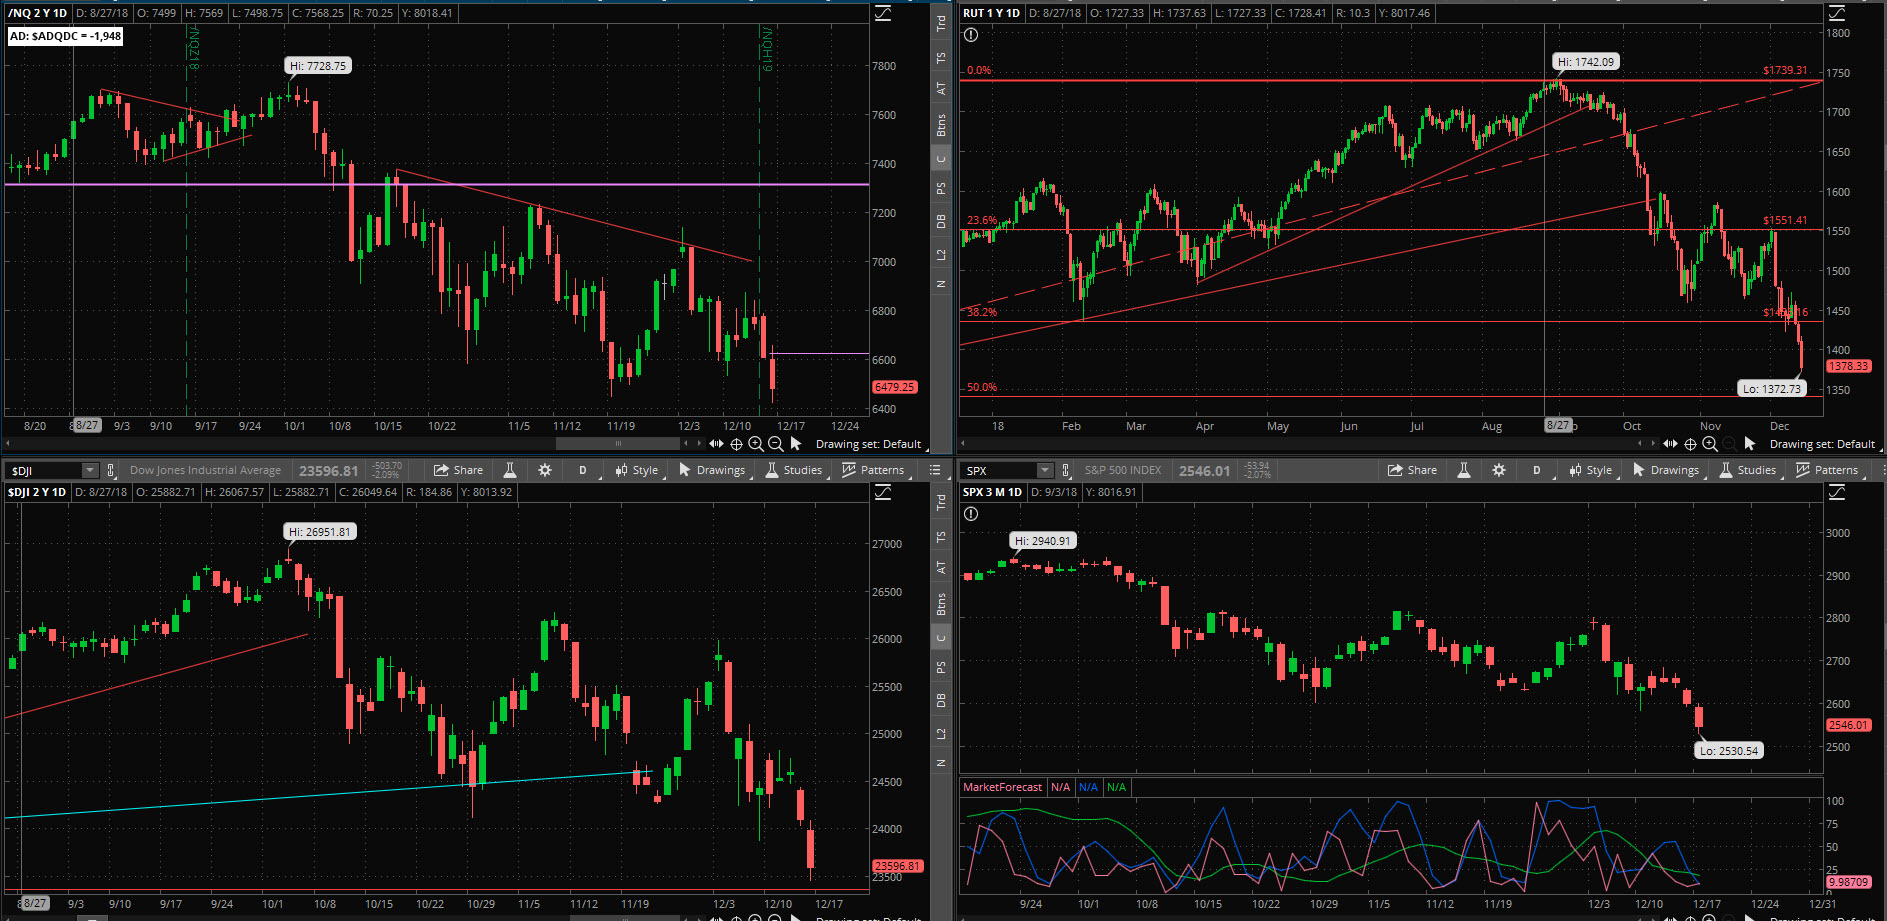1887x921 pixels.
Task: Click 6479.25 price tag on /NQ axis
Action: (895, 387)
